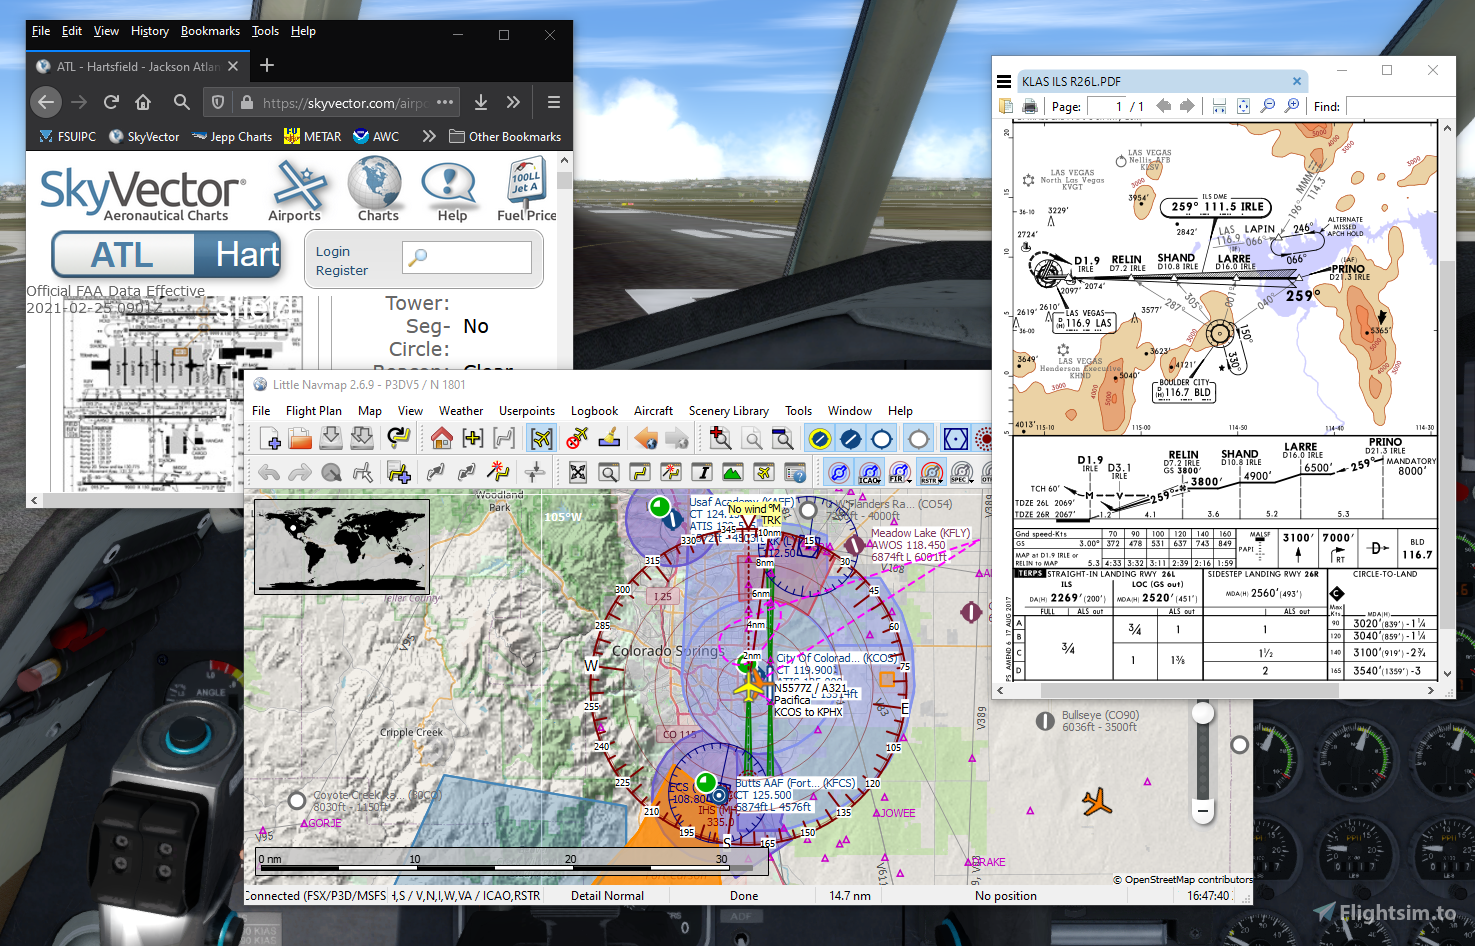Select the flight plan calculation wand icon
The height and width of the screenshot is (946, 1475).
(x=497, y=473)
